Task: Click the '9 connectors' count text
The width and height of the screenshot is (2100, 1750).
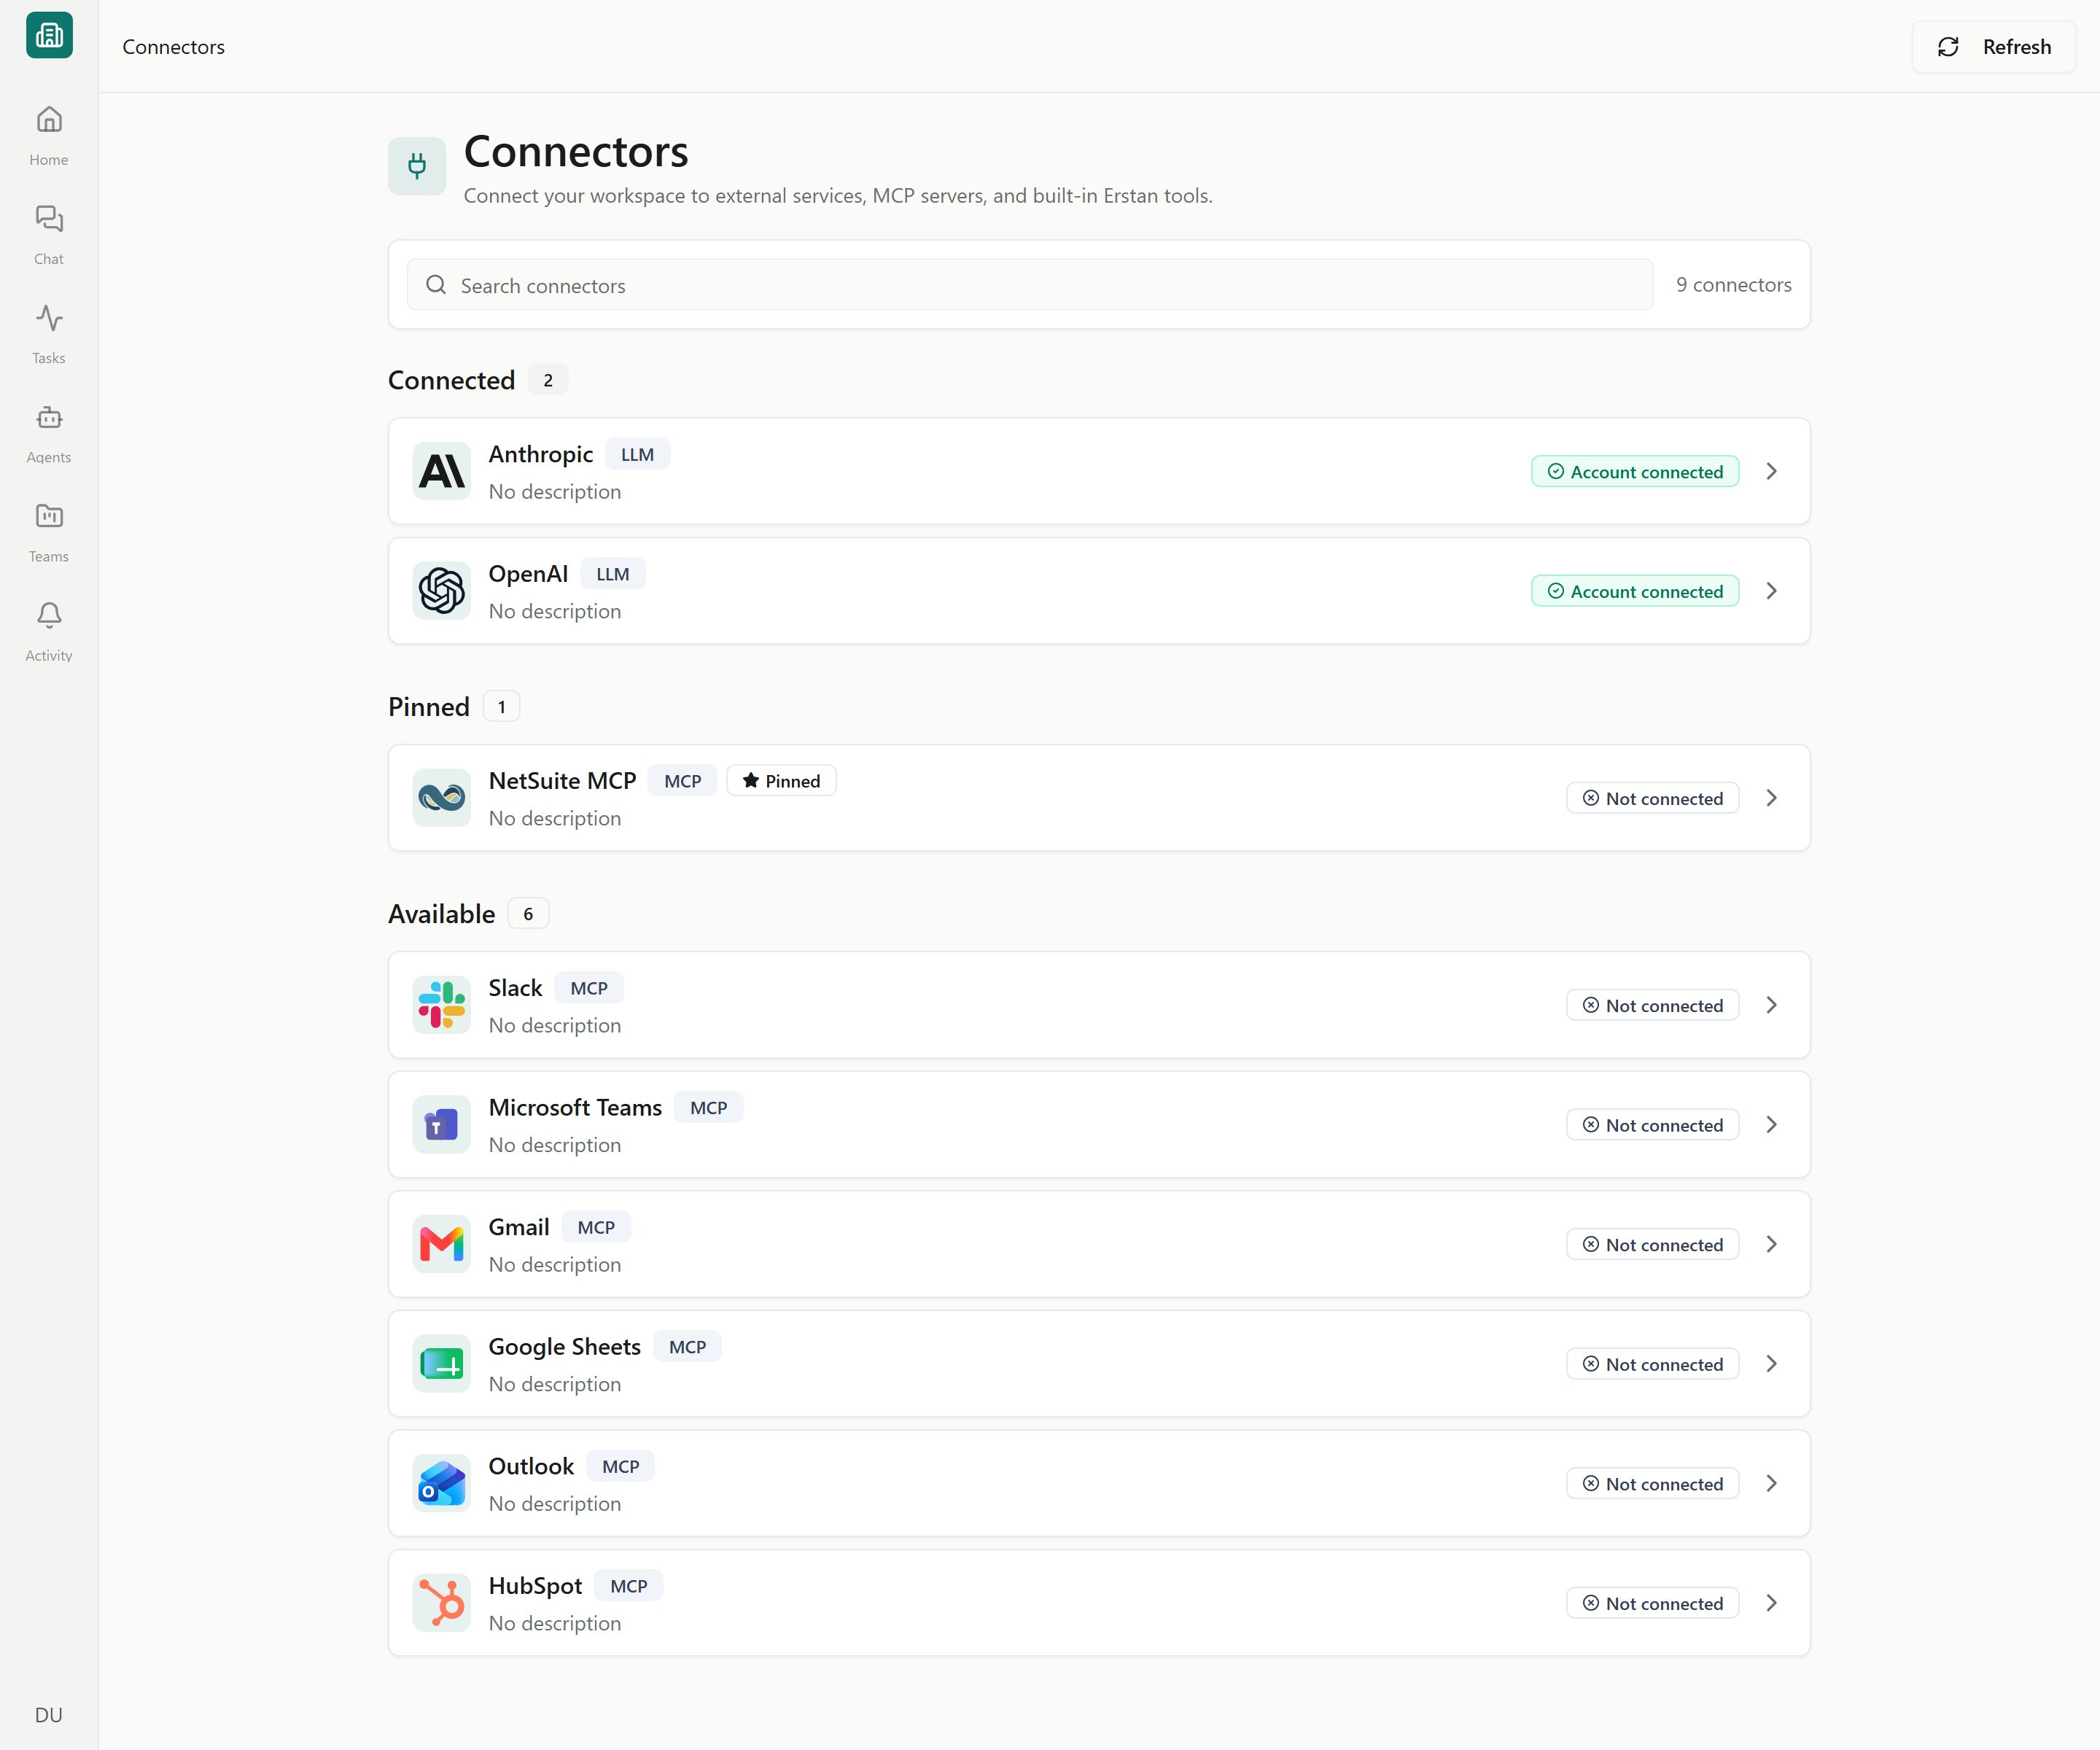Action: [1734, 285]
